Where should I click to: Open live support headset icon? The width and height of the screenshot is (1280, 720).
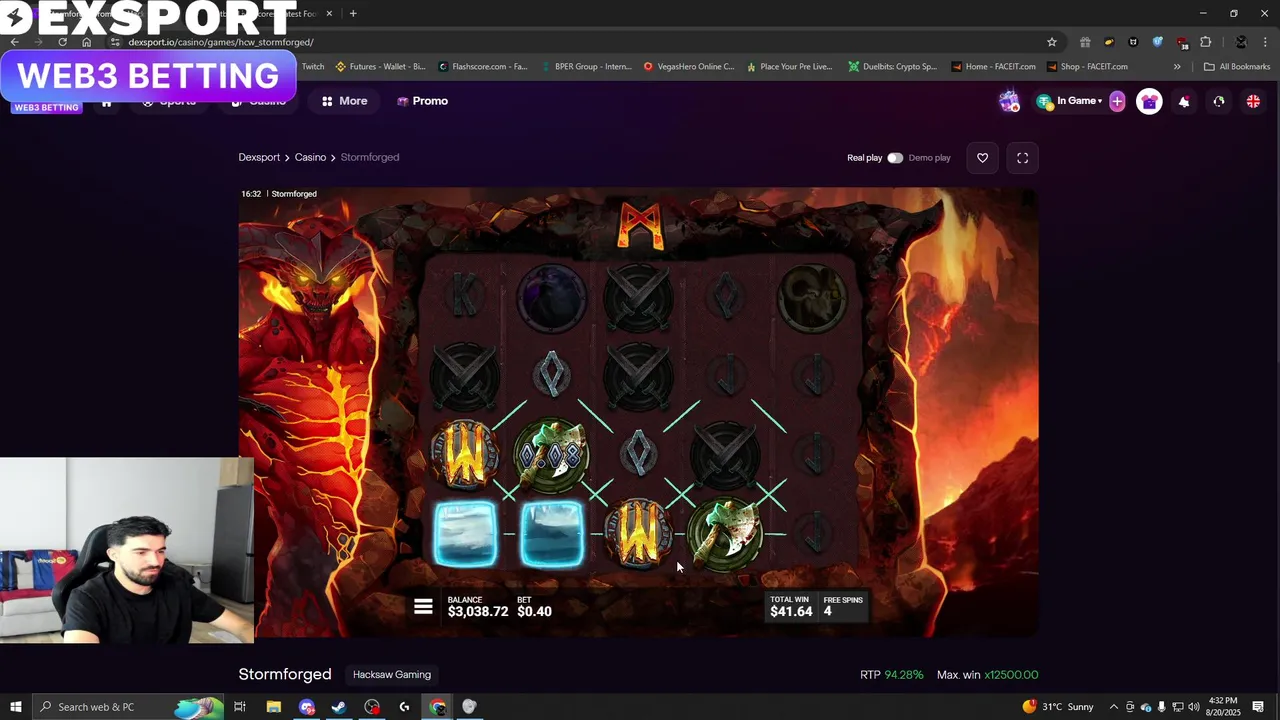[1218, 101]
